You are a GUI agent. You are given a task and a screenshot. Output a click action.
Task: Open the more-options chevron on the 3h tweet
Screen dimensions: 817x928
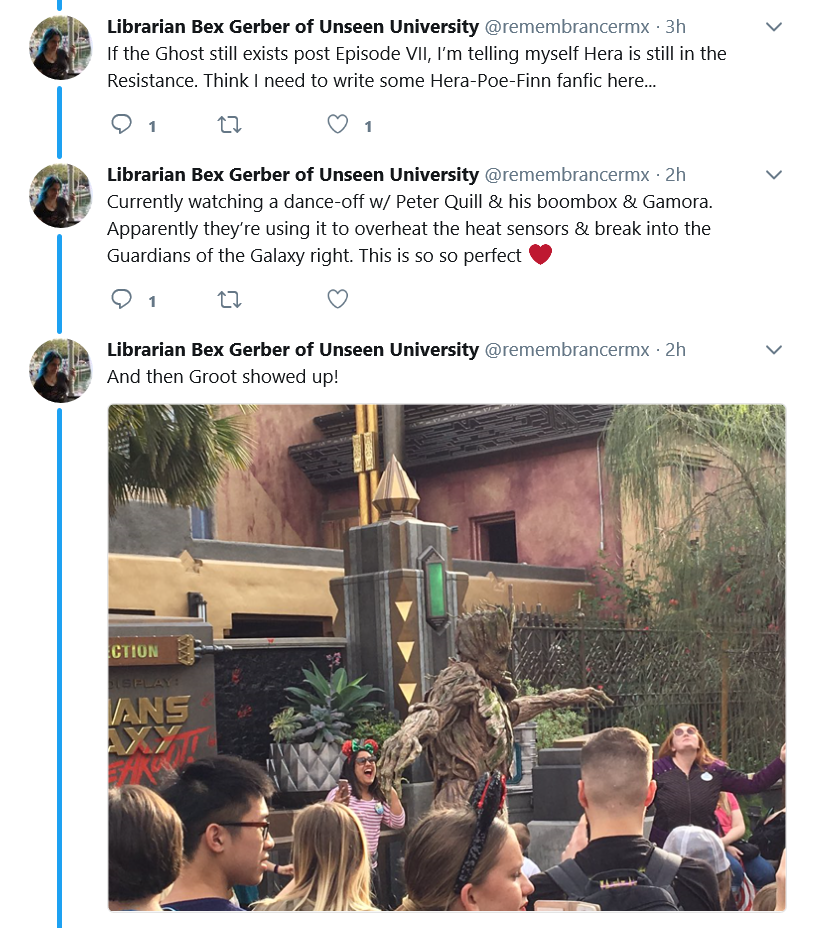[774, 27]
